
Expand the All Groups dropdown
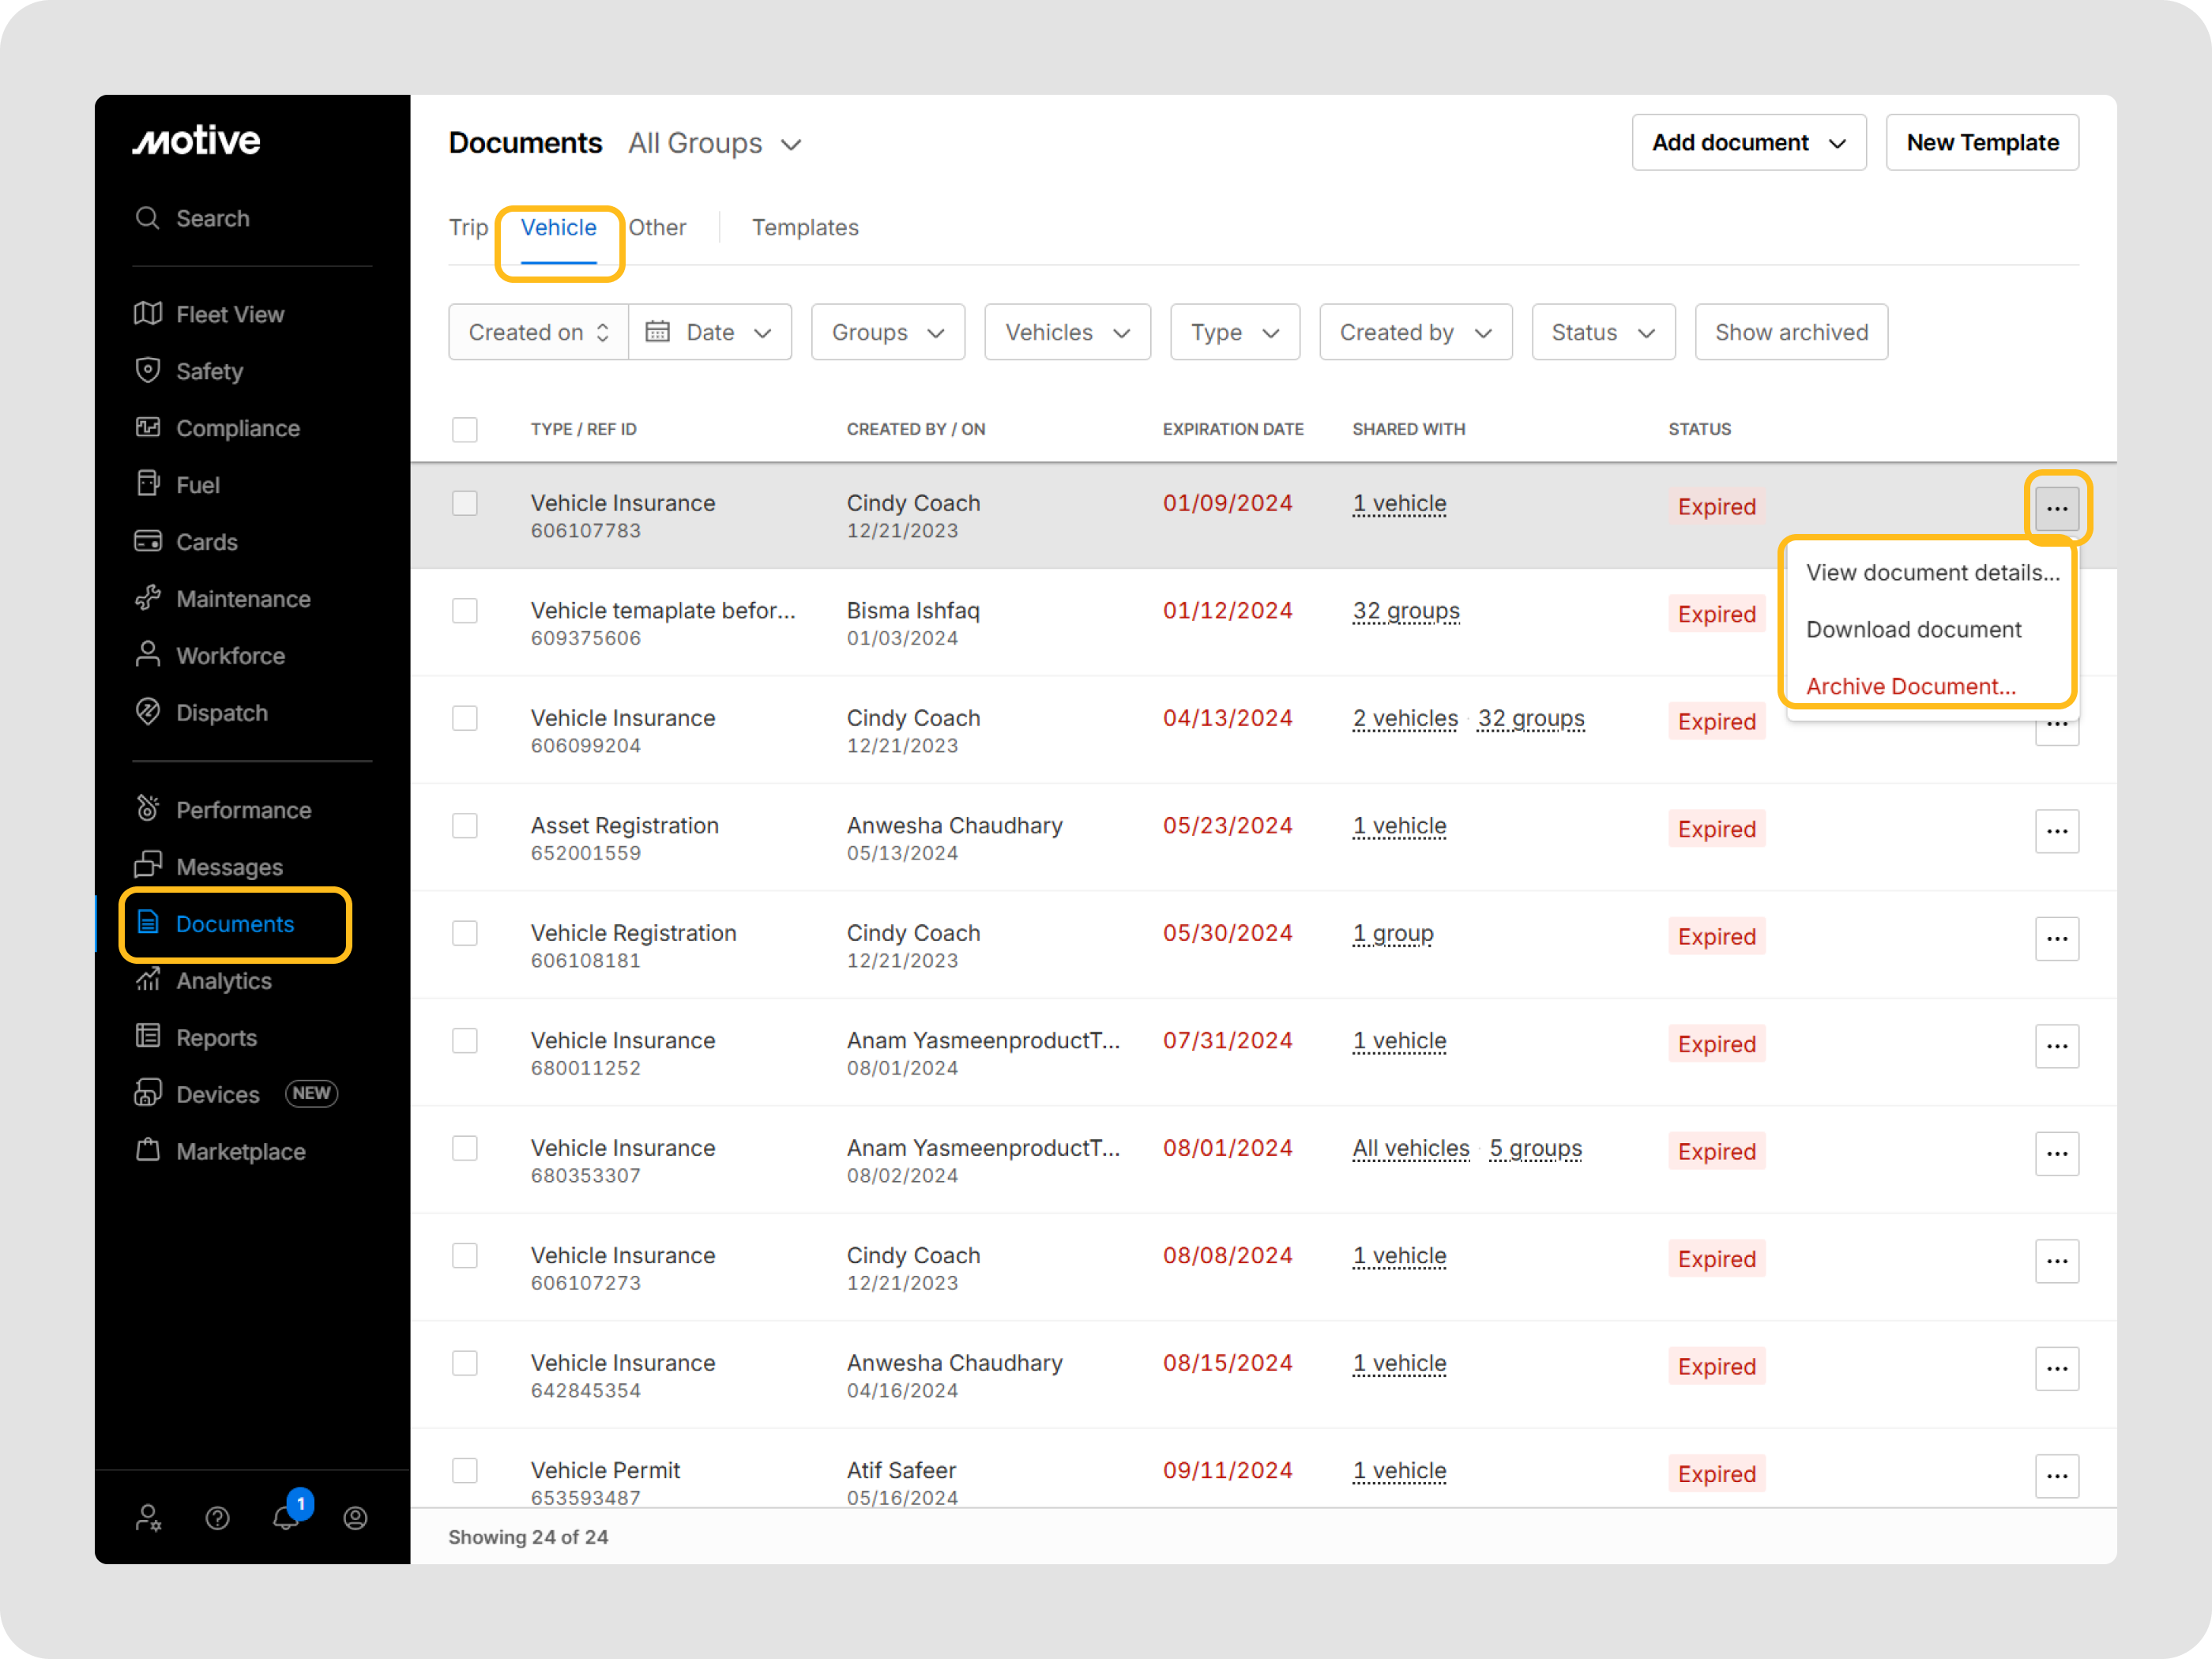[x=714, y=144]
